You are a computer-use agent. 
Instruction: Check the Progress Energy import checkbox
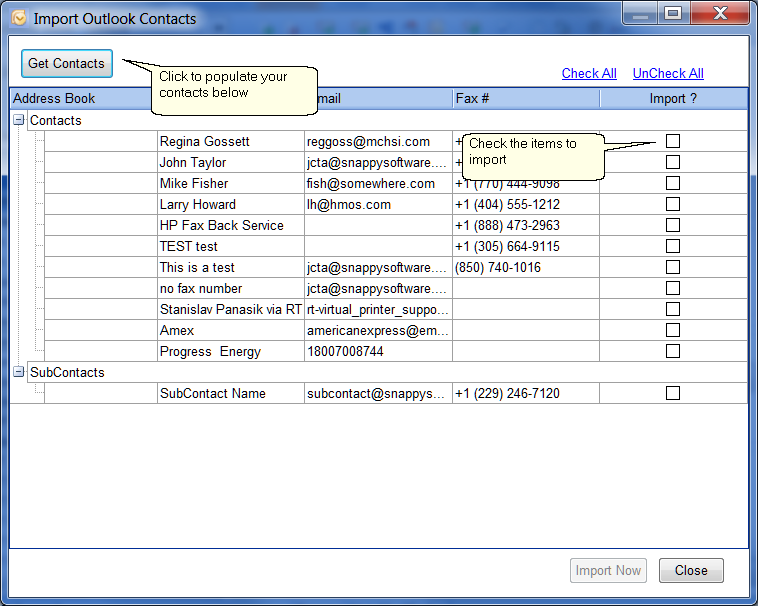673,351
